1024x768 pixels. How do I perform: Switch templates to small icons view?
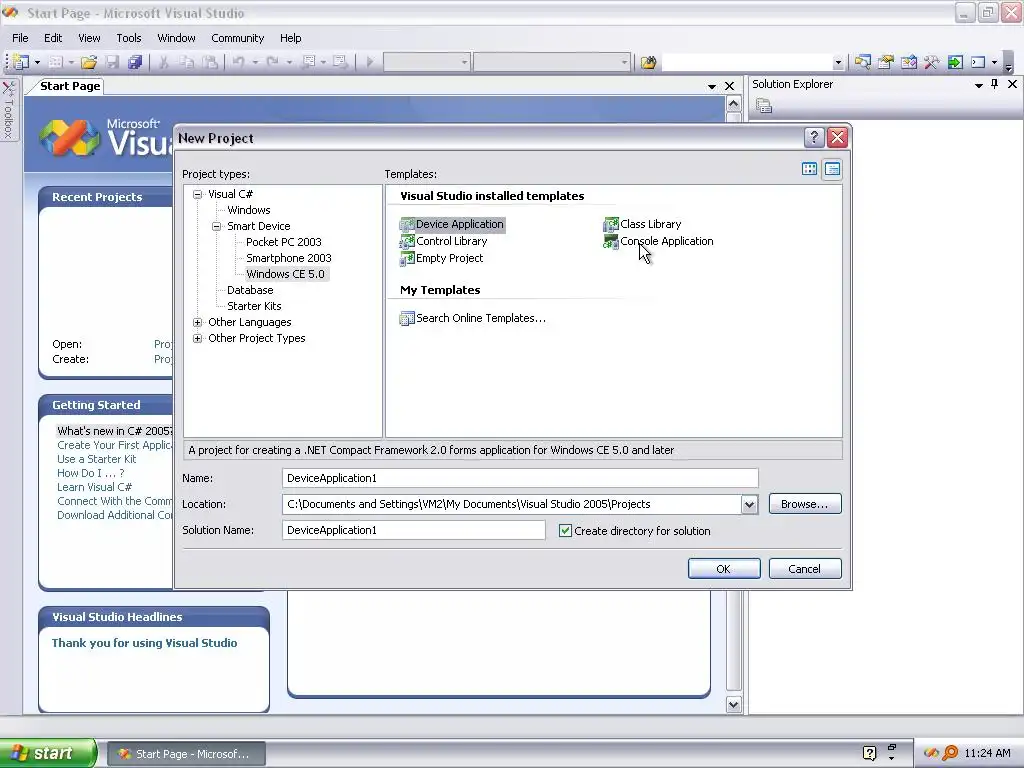pos(832,169)
